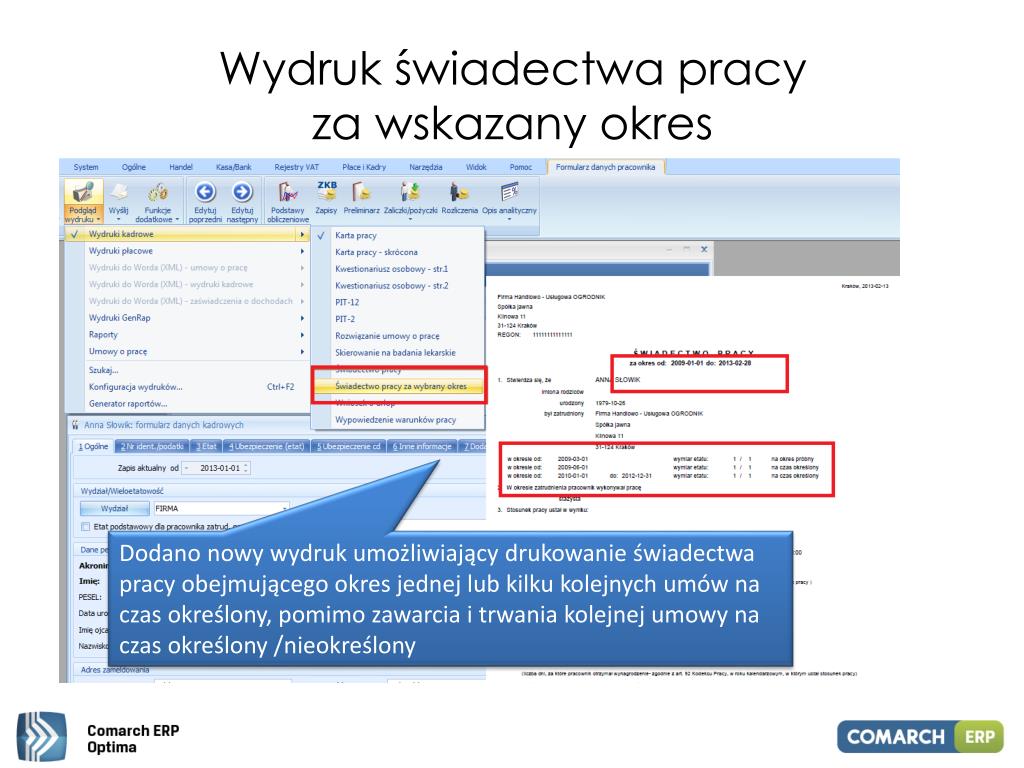Expand the Wydruki GenRap submenu arrow
This screenshot has height=768, width=1024.
tap(302, 318)
